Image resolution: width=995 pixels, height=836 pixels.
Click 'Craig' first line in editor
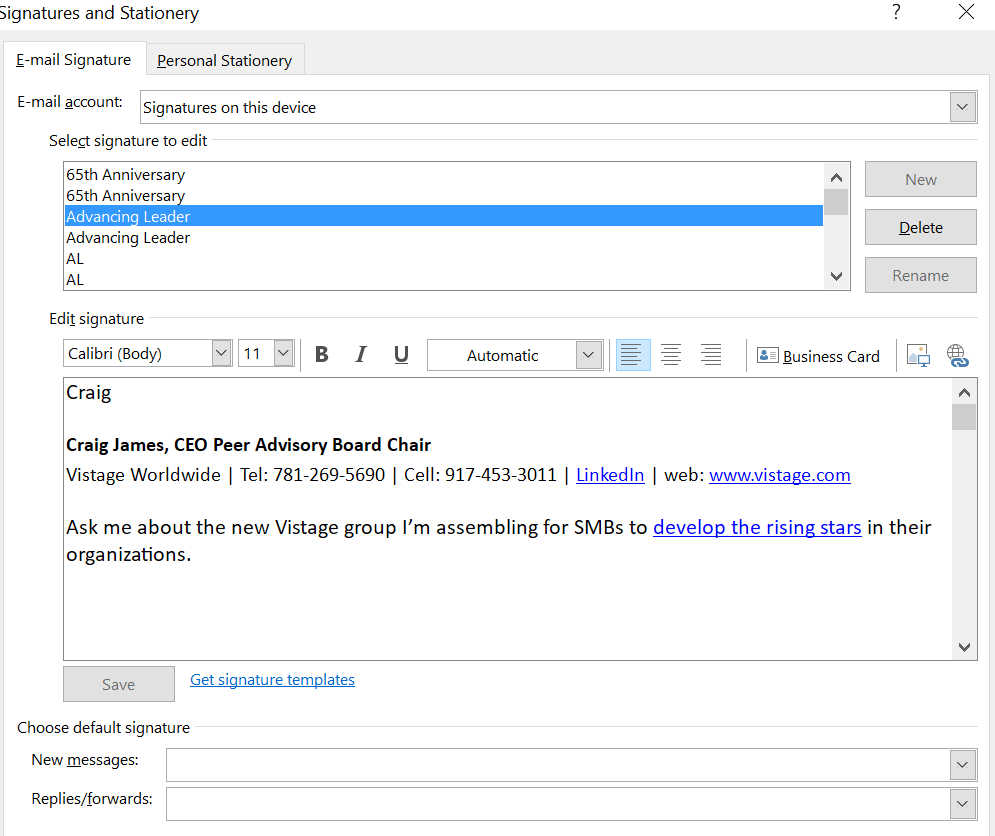coord(89,393)
